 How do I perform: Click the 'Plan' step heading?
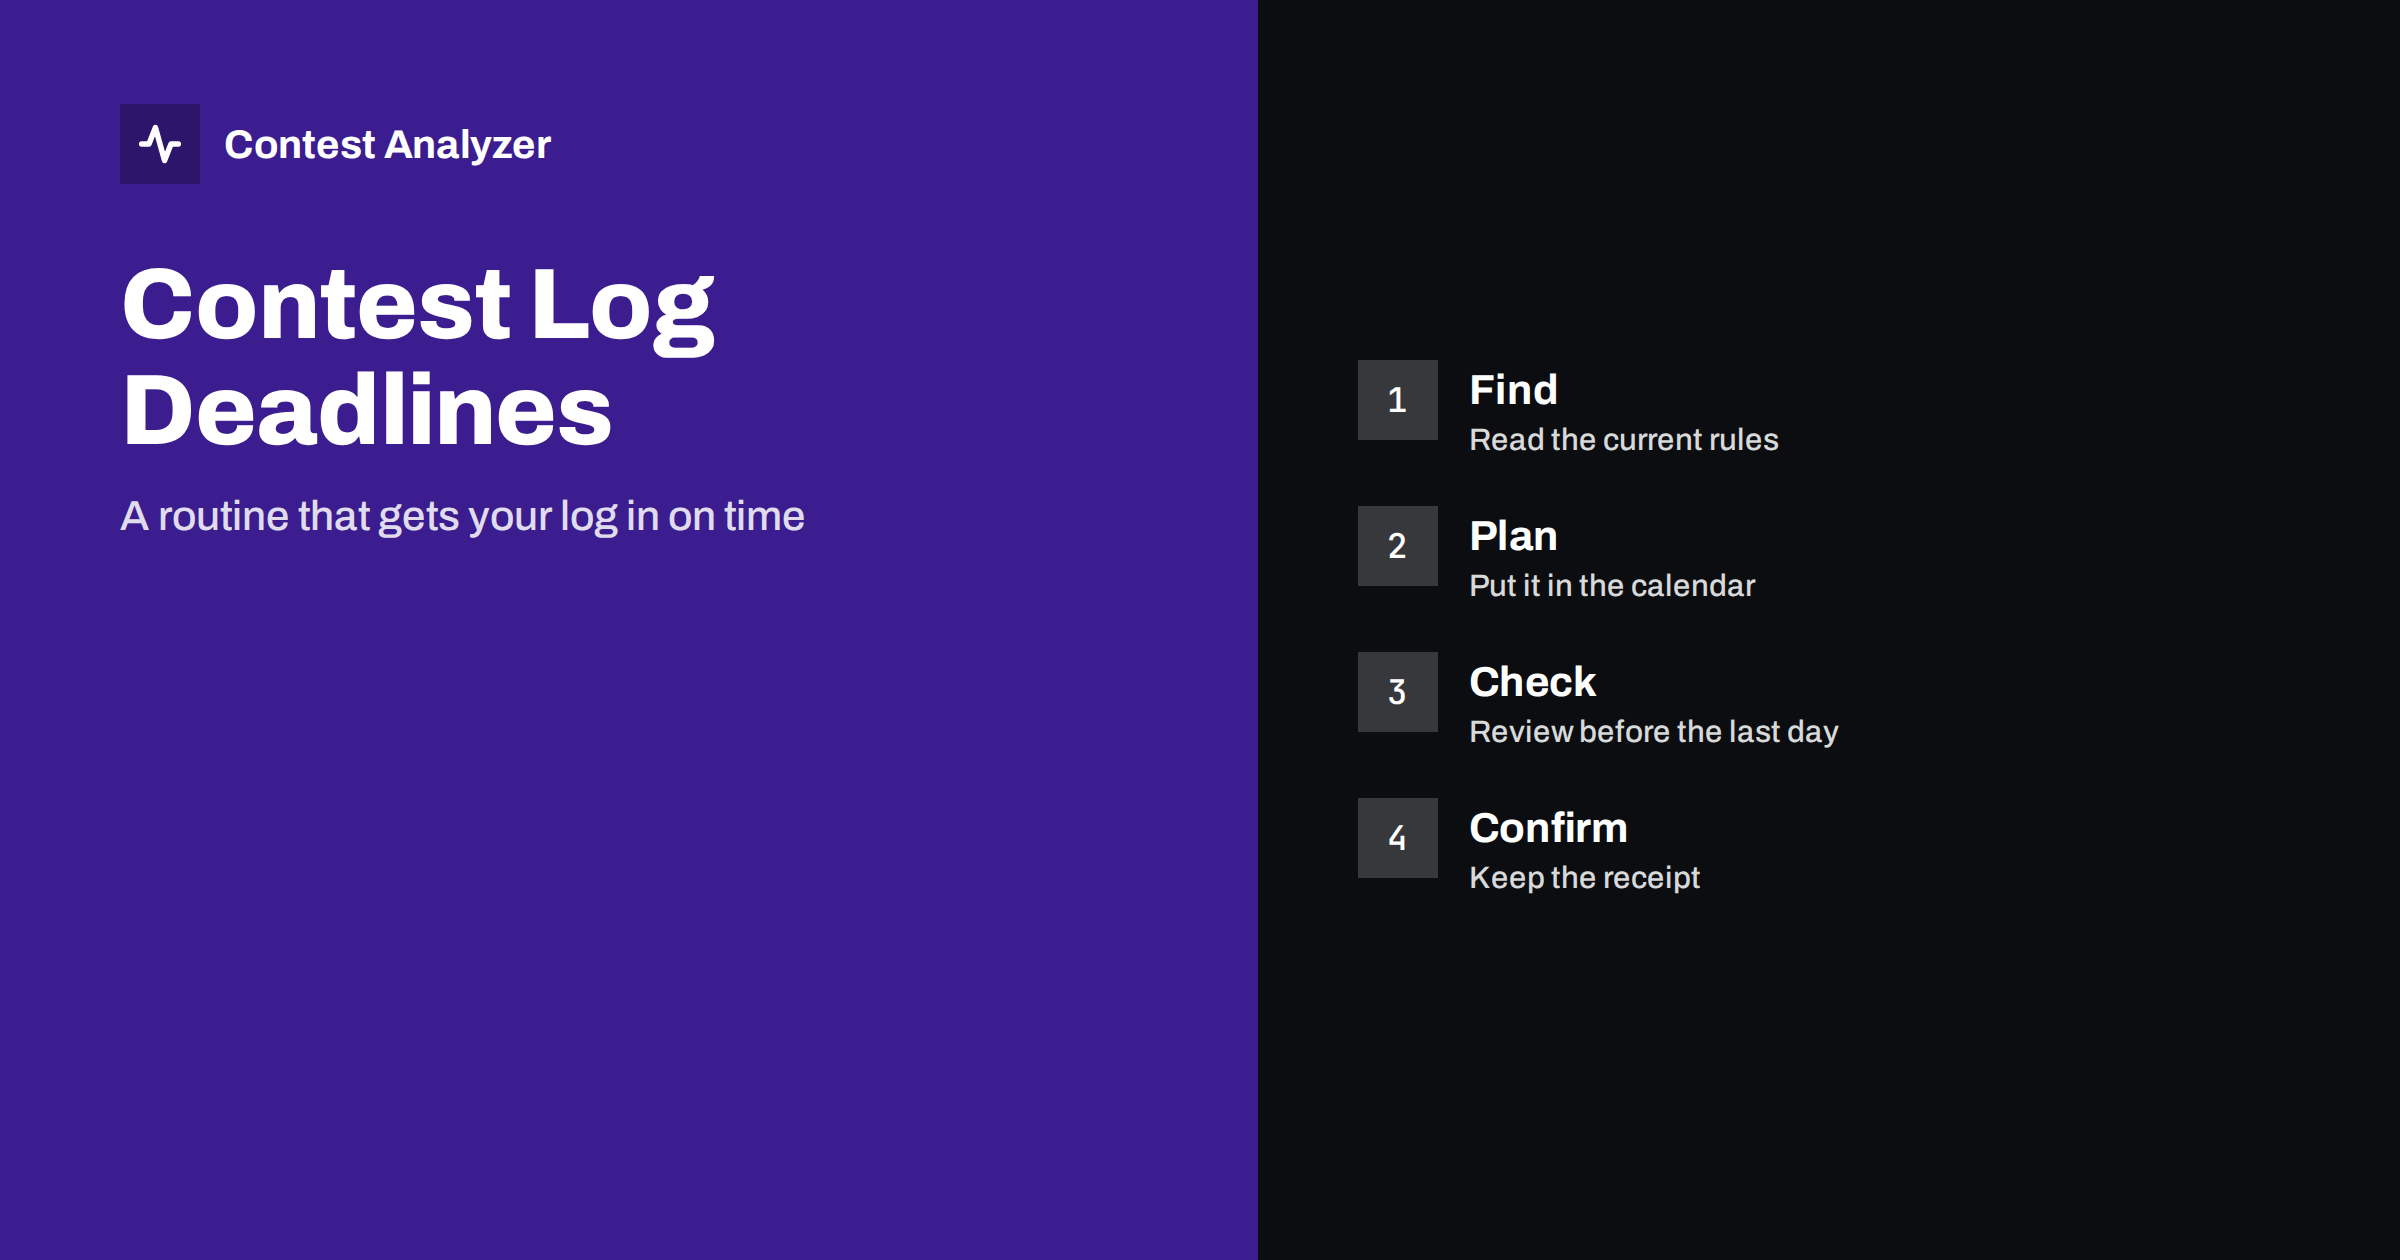coord(1513,536)
